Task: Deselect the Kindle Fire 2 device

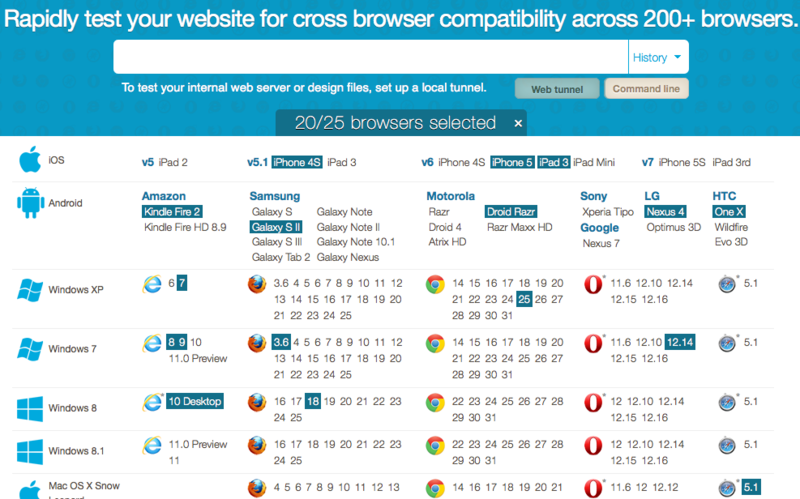Action: pyautogui.click(x=172, y=212)
